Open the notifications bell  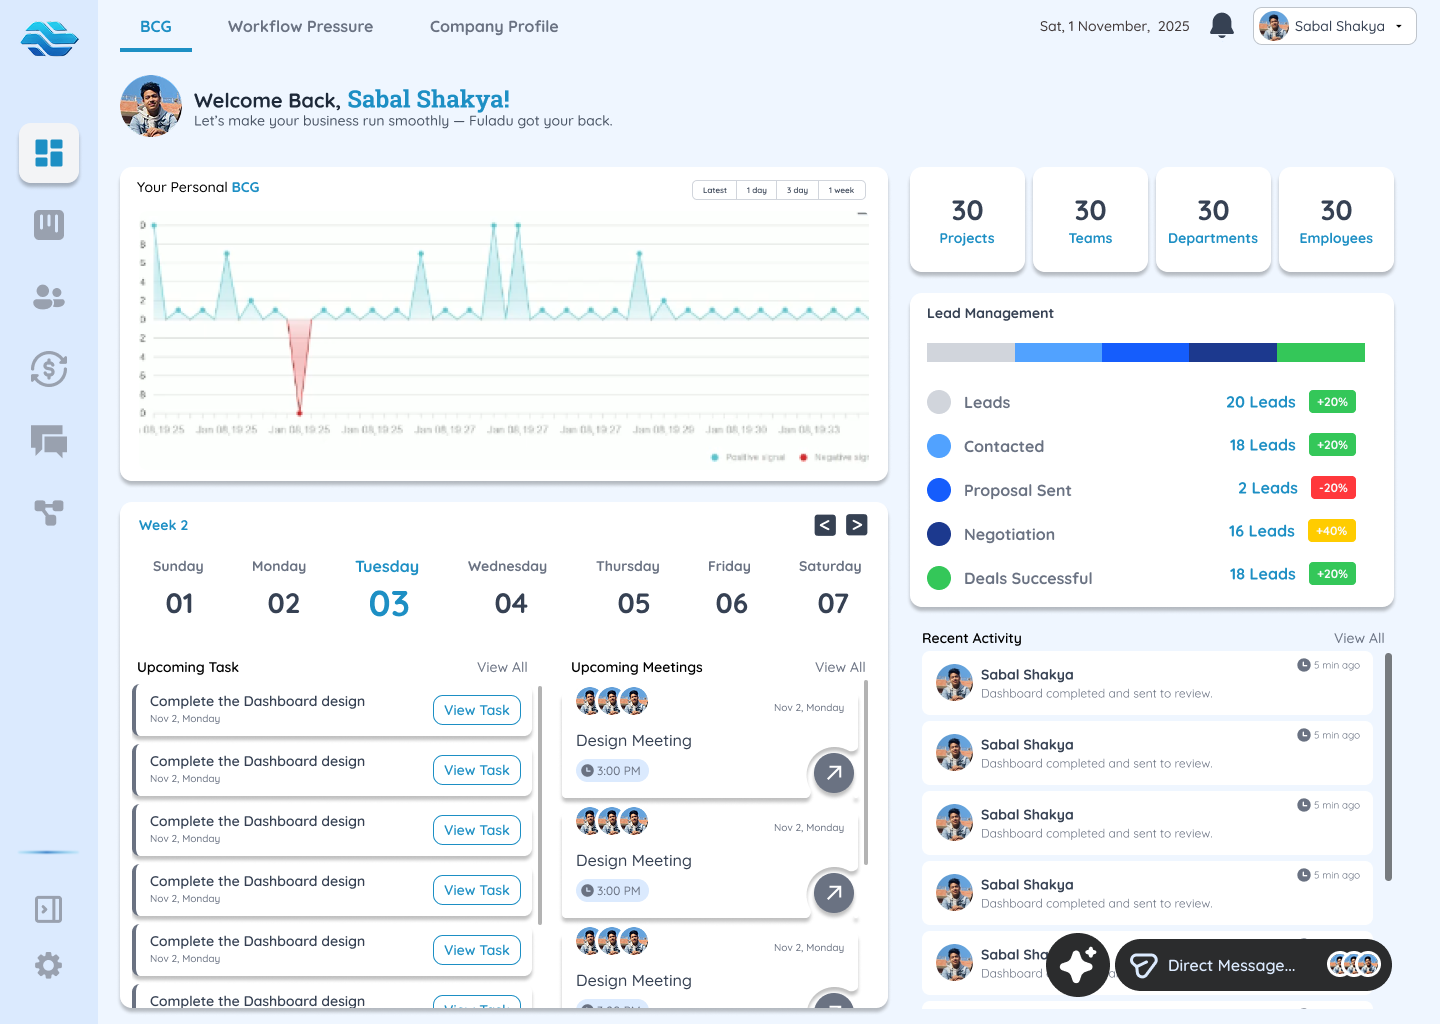[1221, 25]
